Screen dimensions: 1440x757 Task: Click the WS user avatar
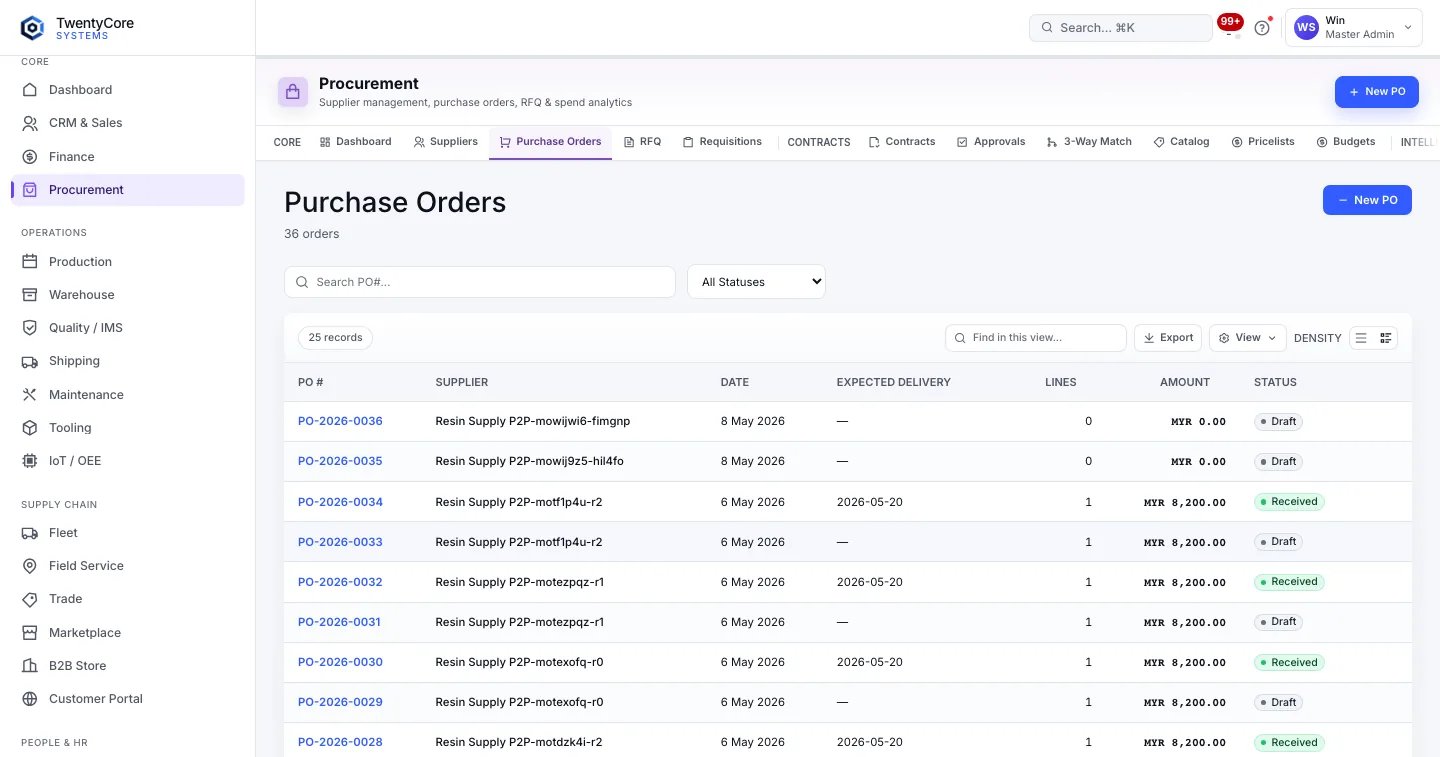click(1306, 28)
